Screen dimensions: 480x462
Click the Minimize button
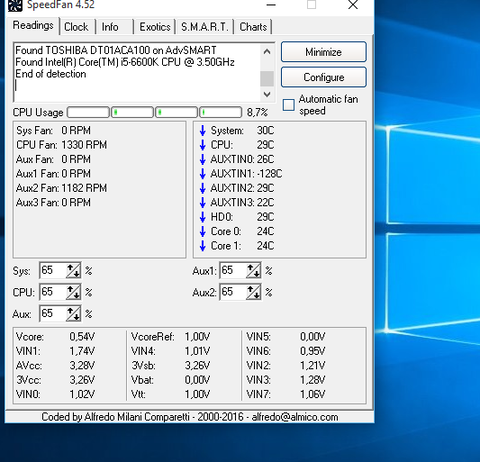(324, 52)
